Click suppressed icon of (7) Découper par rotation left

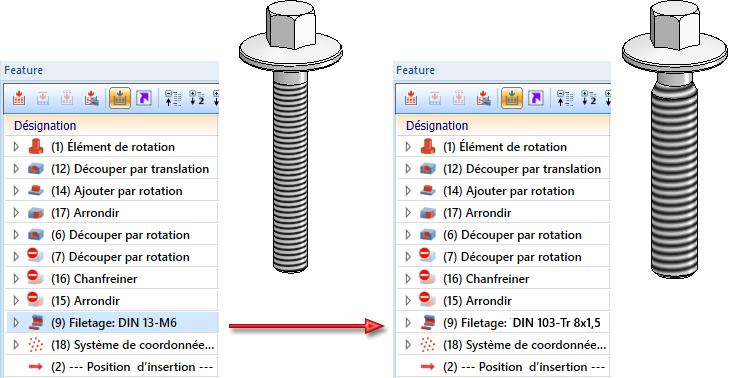[x=35, y=256]
